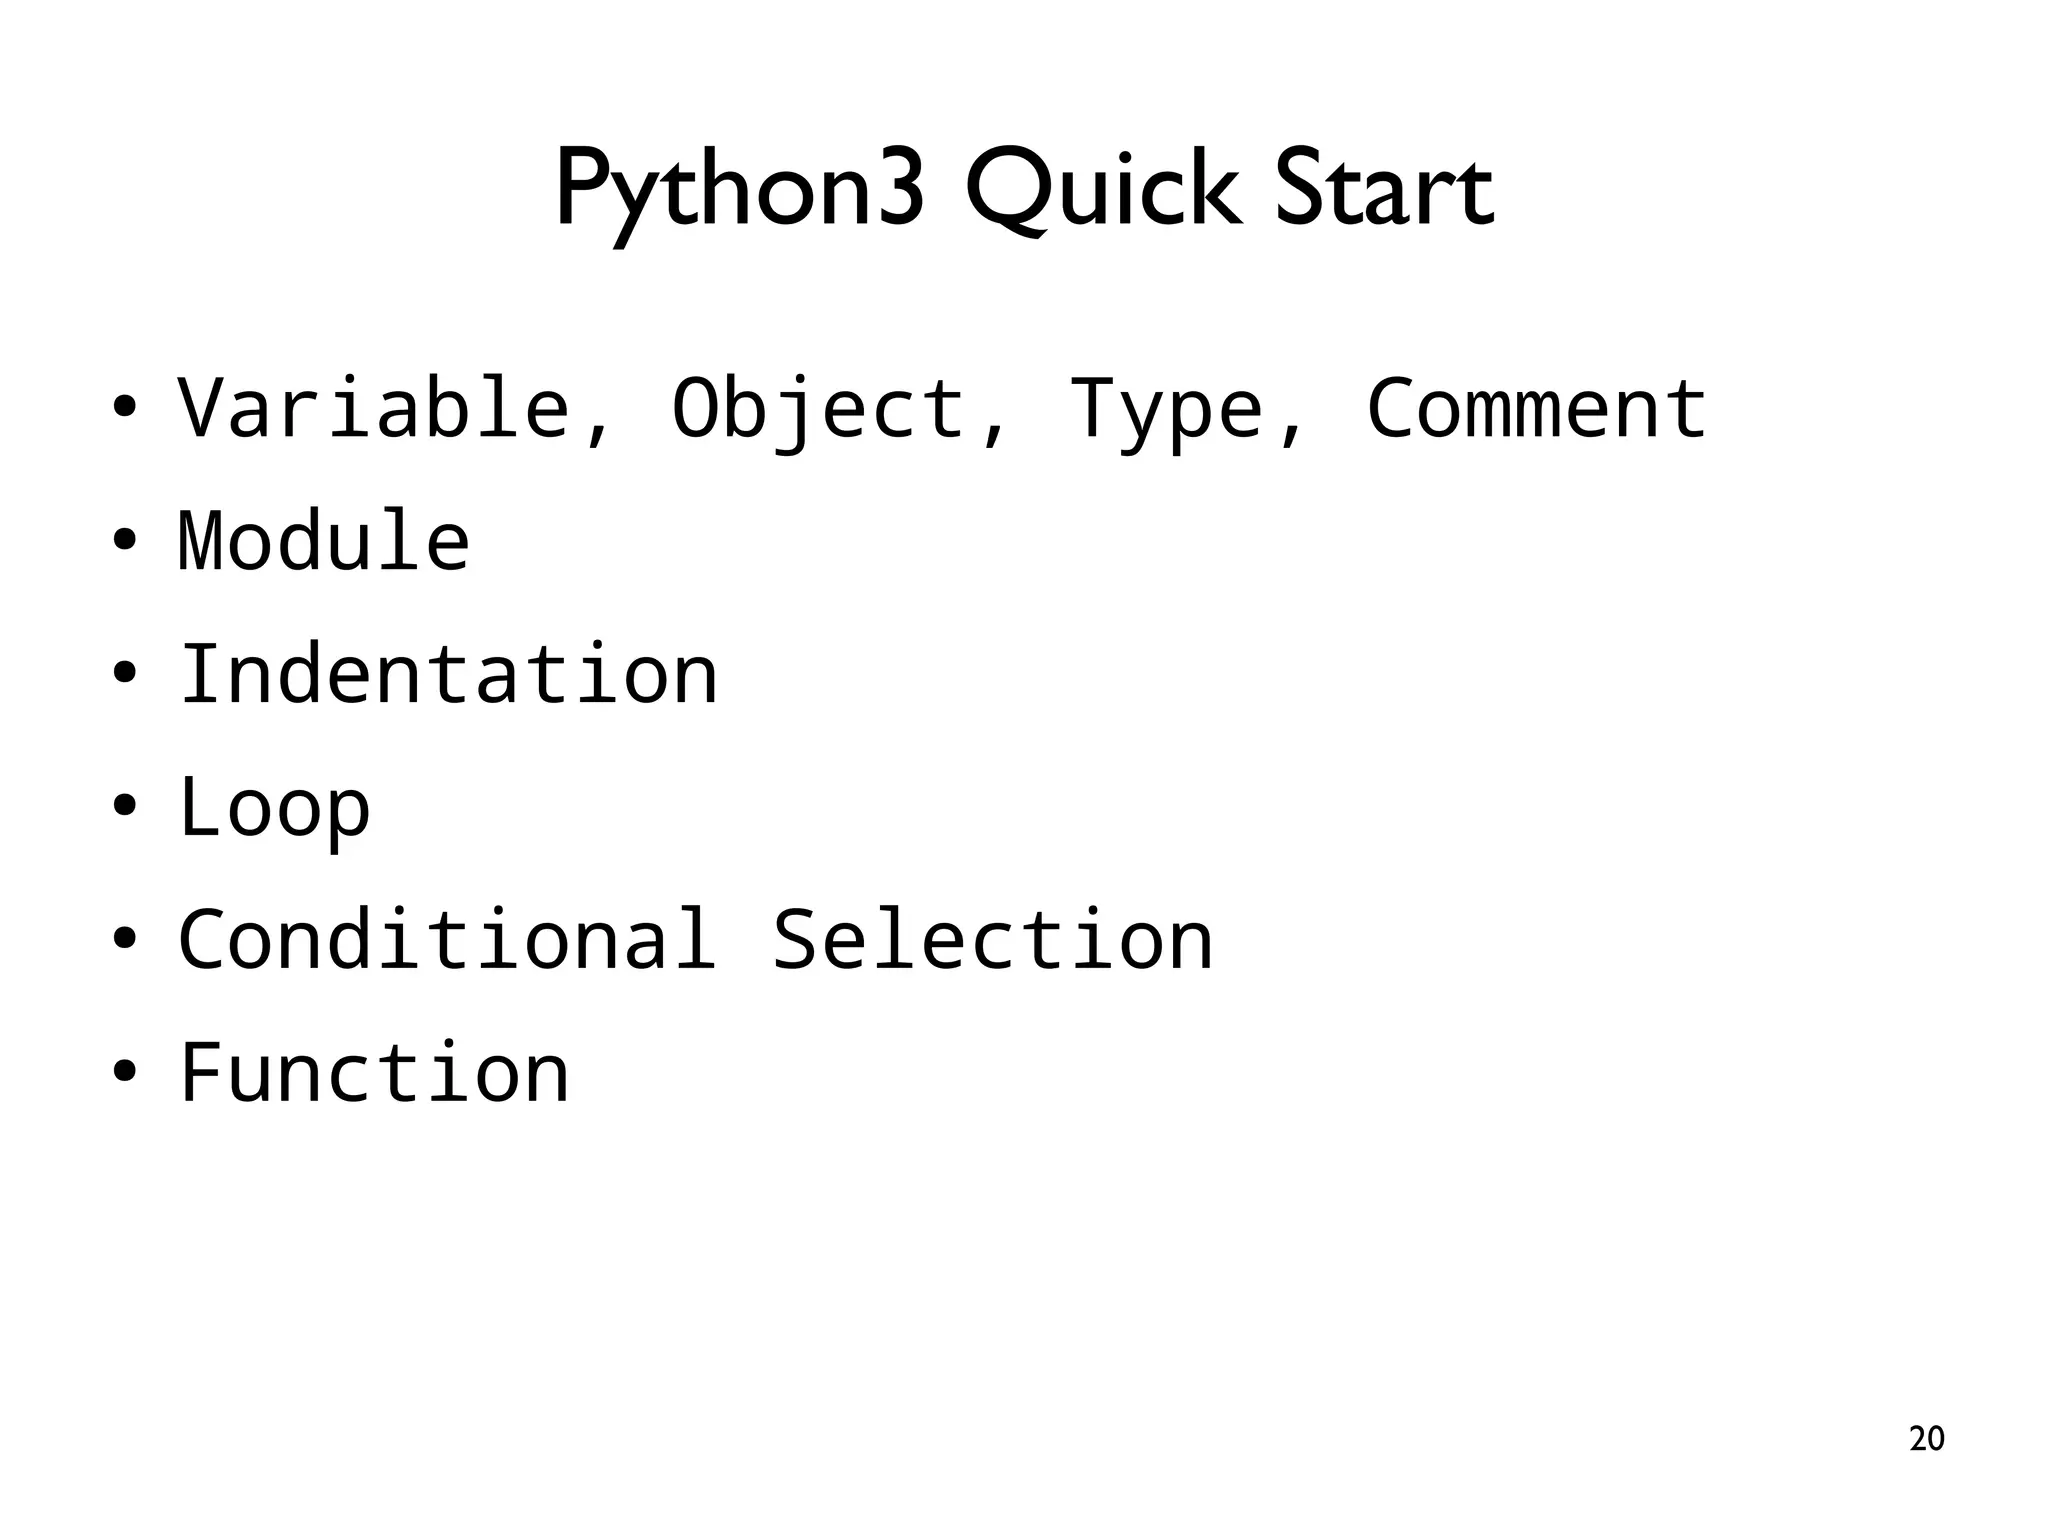Click the bullet dot before 'Indentation'
Viewport: 2048px width, 1536px height.
pos(124,674)
